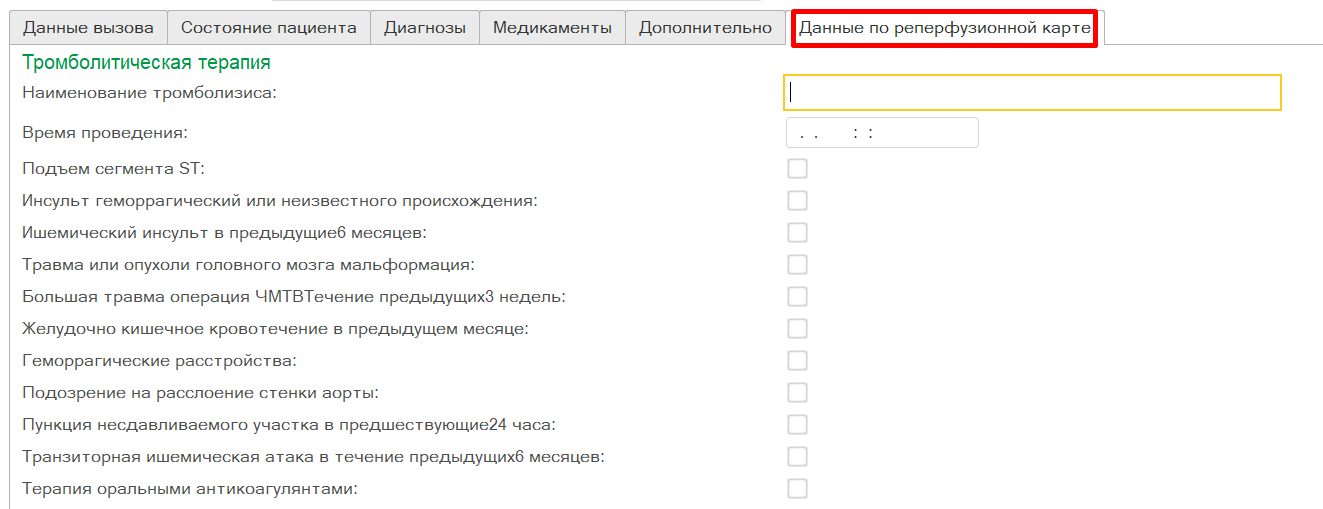
Task: Click Данные по реперфузионной карте tab
Action: click(944, 28)
